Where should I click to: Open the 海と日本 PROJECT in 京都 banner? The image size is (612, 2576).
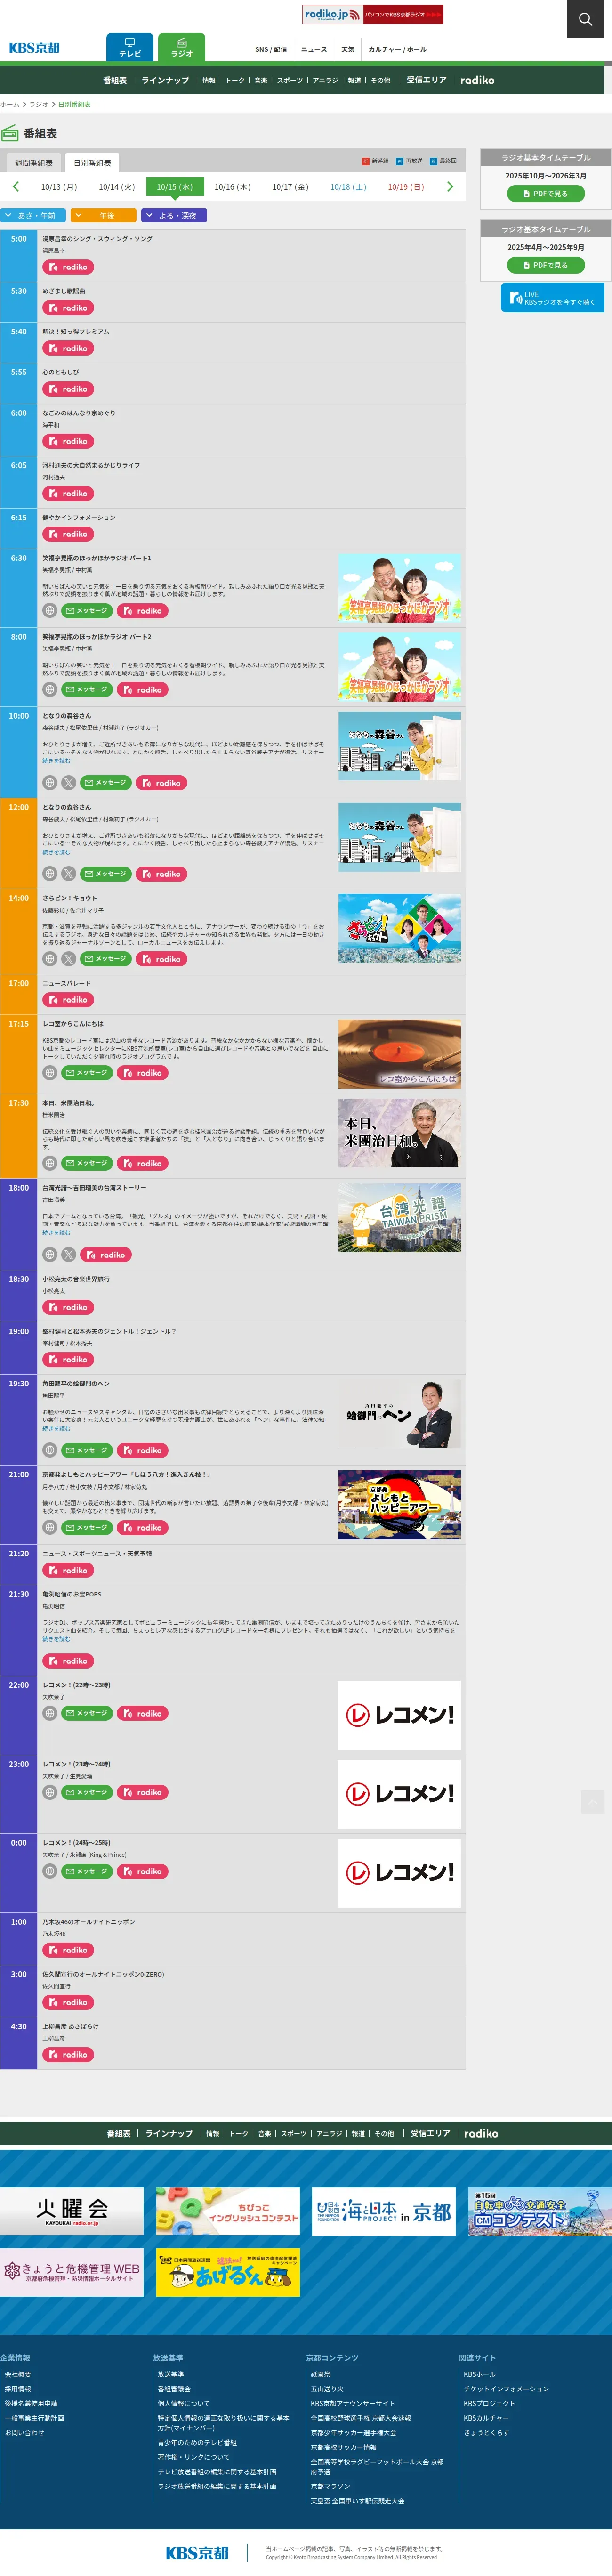(383, 2211)
